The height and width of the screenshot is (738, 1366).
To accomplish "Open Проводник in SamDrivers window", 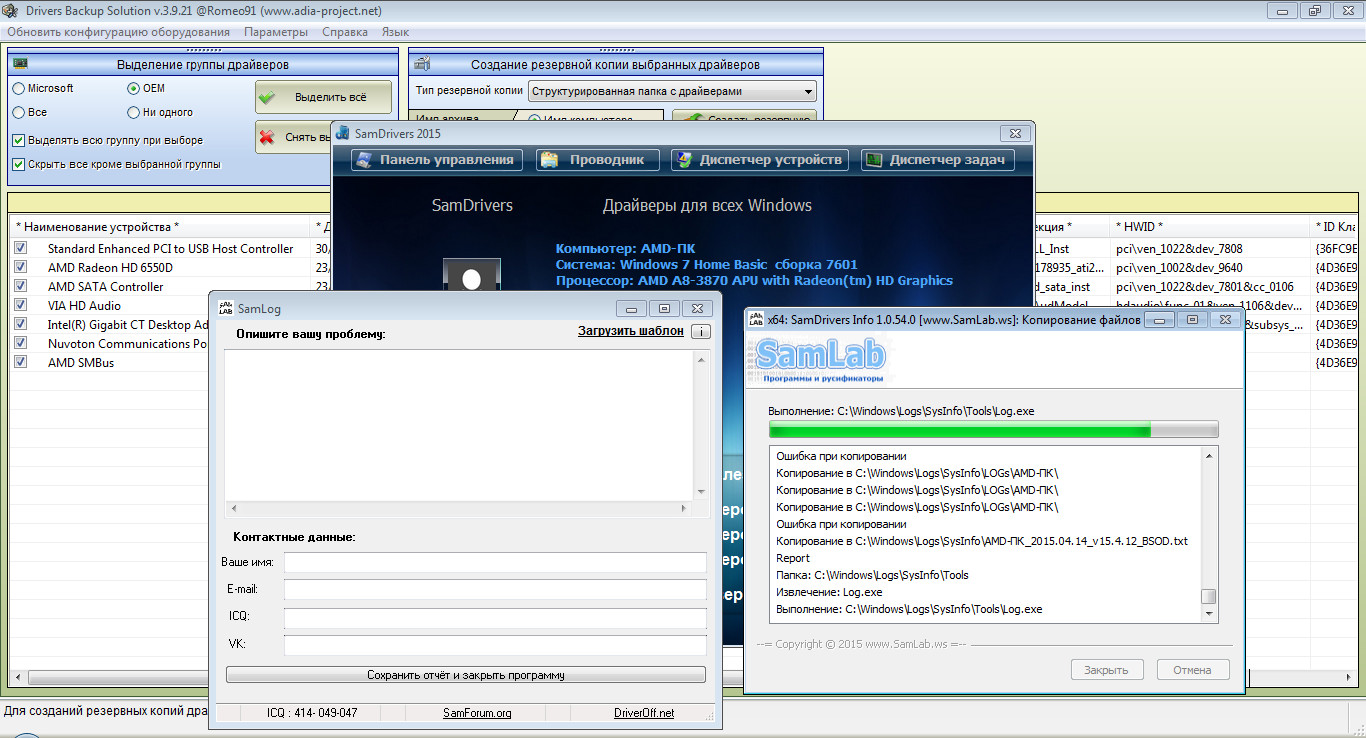I will click(x=598, y=159).
